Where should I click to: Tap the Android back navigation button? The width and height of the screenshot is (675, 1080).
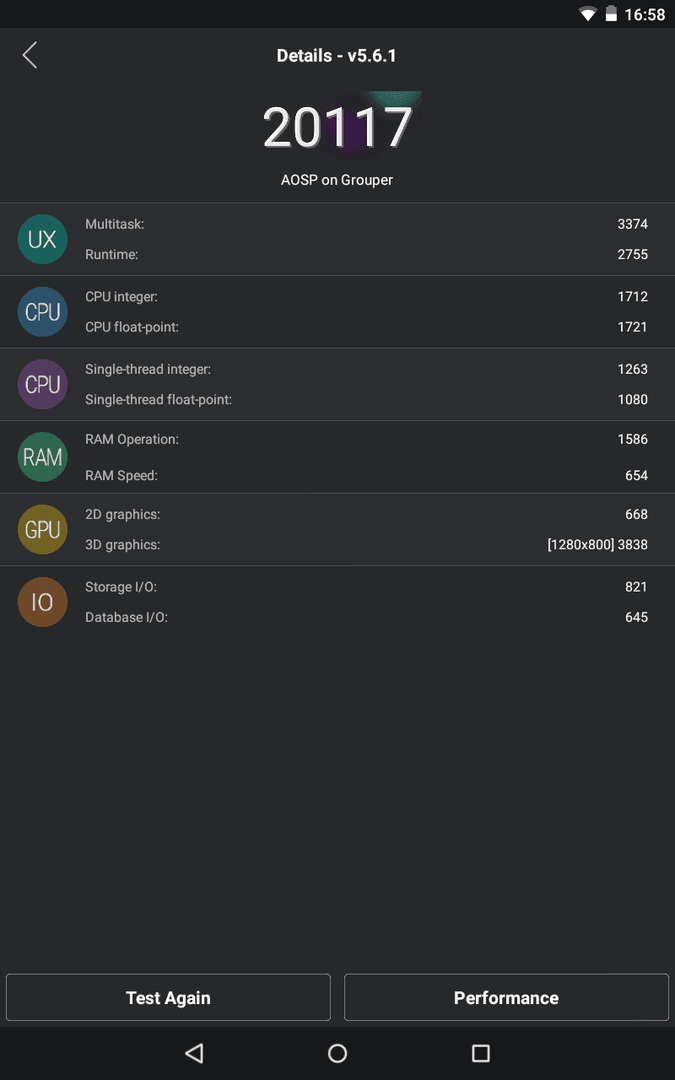click(194, 1052)
